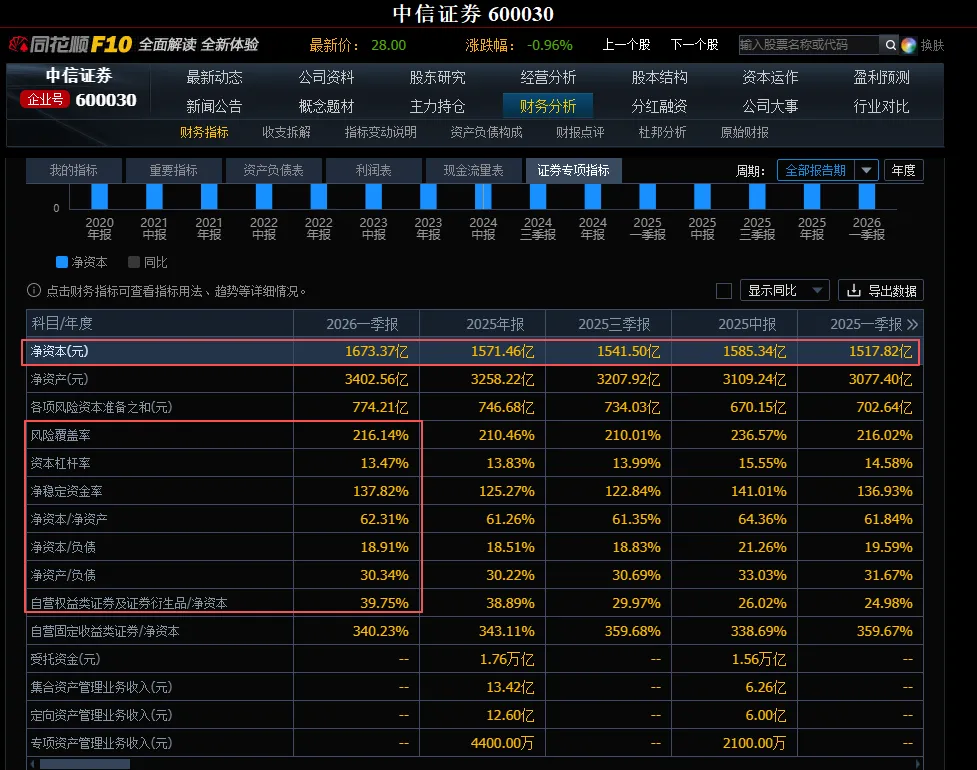Open the 显示同比 dropdown
977x770 pixels.
tap(784, 290)
